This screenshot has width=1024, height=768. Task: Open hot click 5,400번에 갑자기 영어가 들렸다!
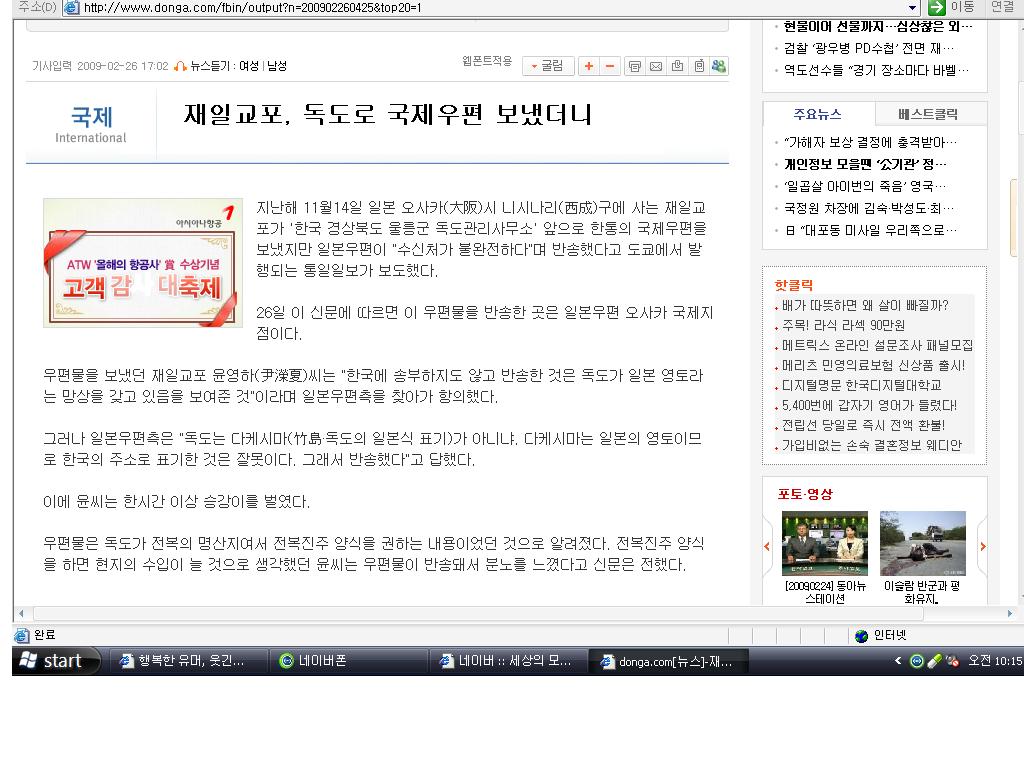869,406
